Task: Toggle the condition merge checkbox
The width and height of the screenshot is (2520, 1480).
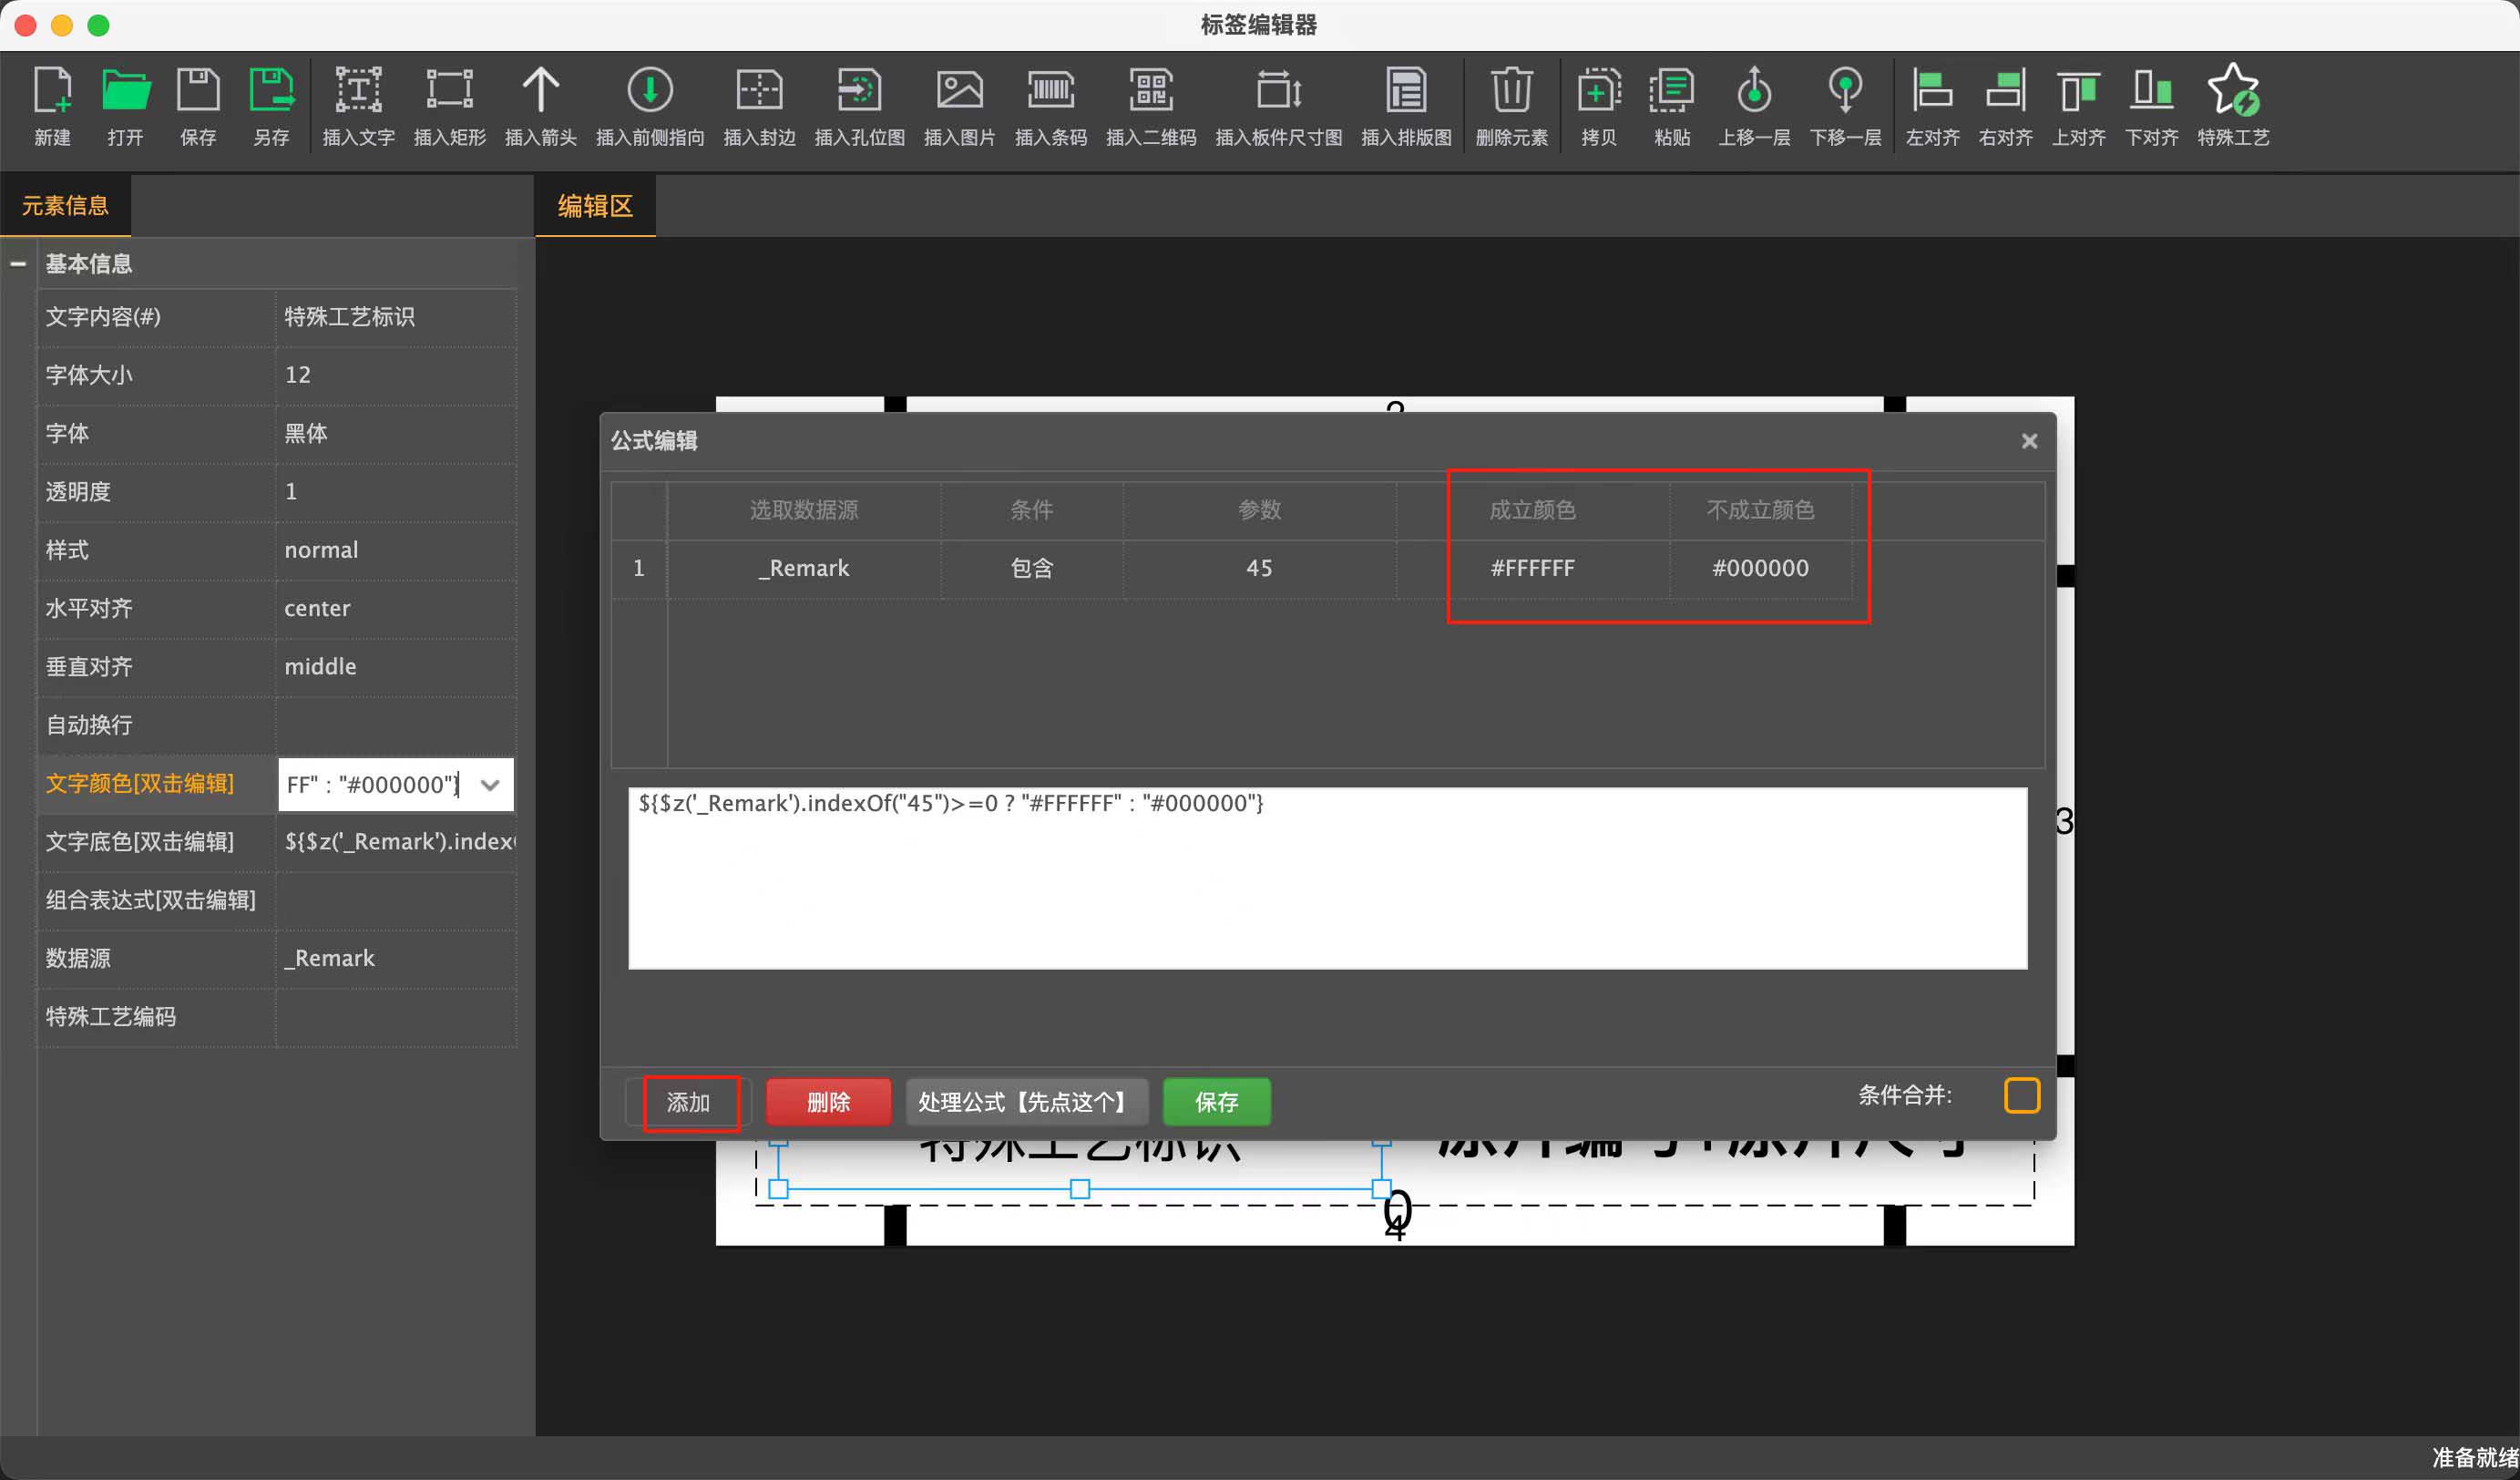Action: [2021, 1095]
